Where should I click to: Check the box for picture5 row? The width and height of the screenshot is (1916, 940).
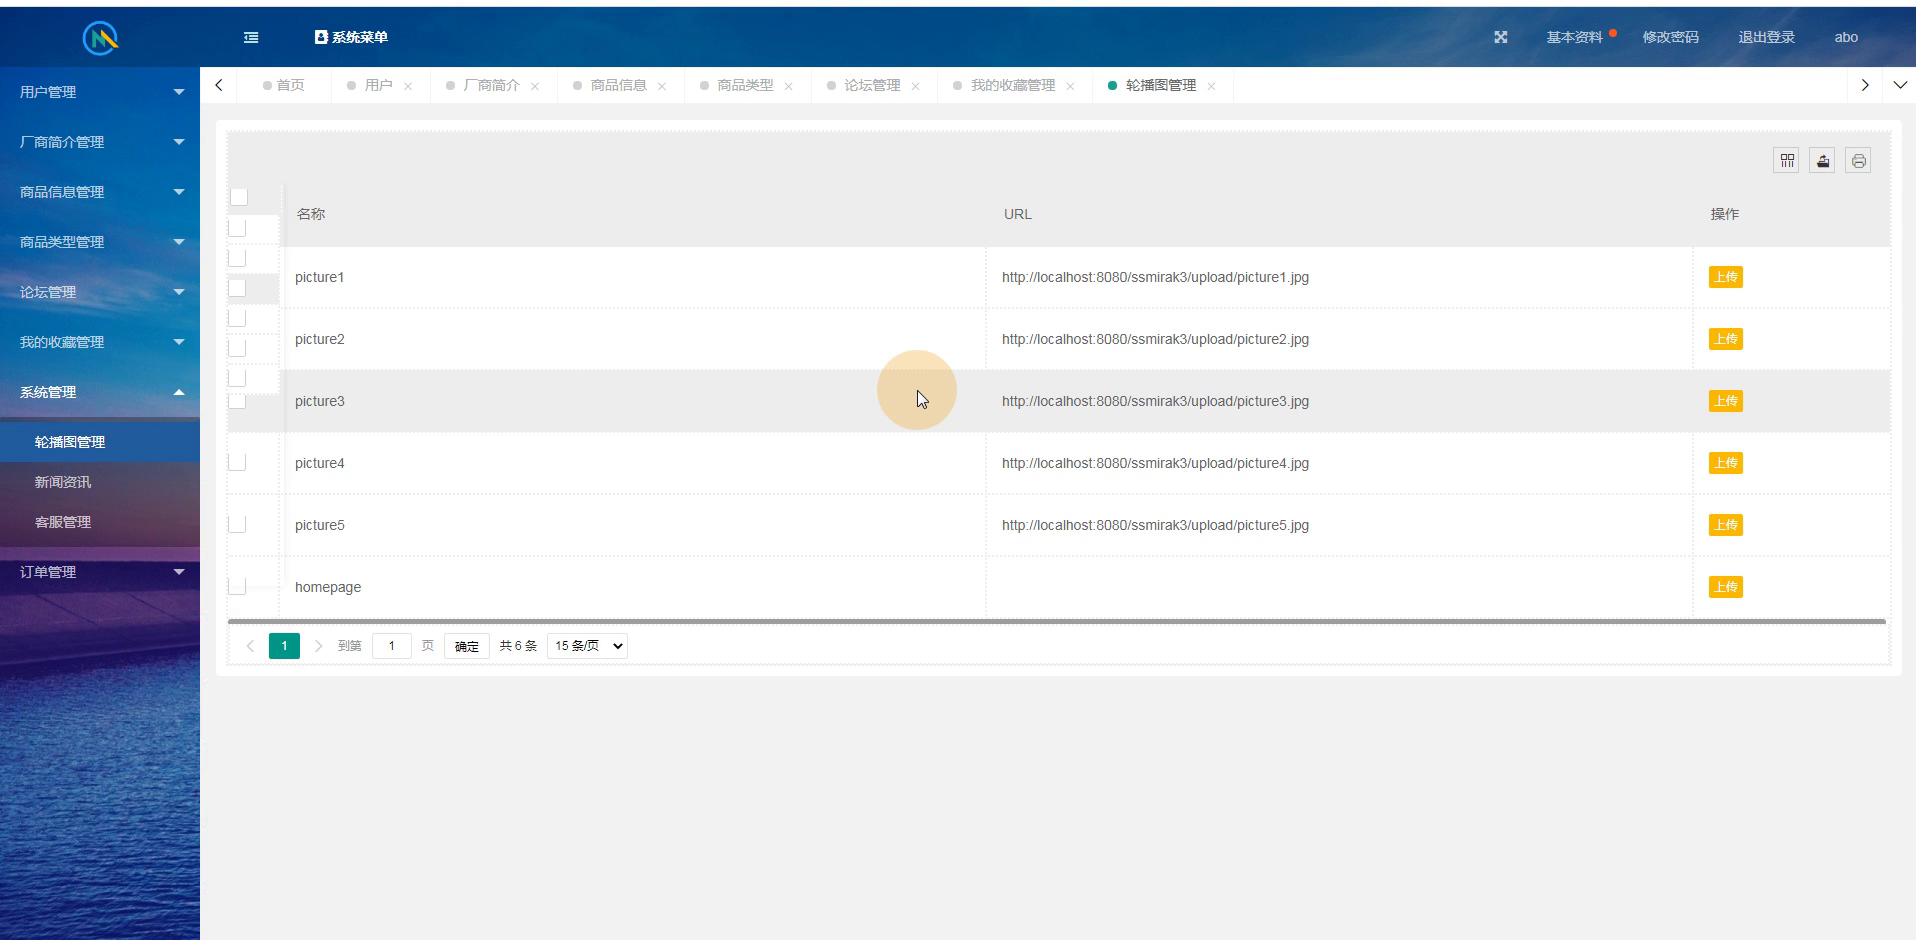237,524
